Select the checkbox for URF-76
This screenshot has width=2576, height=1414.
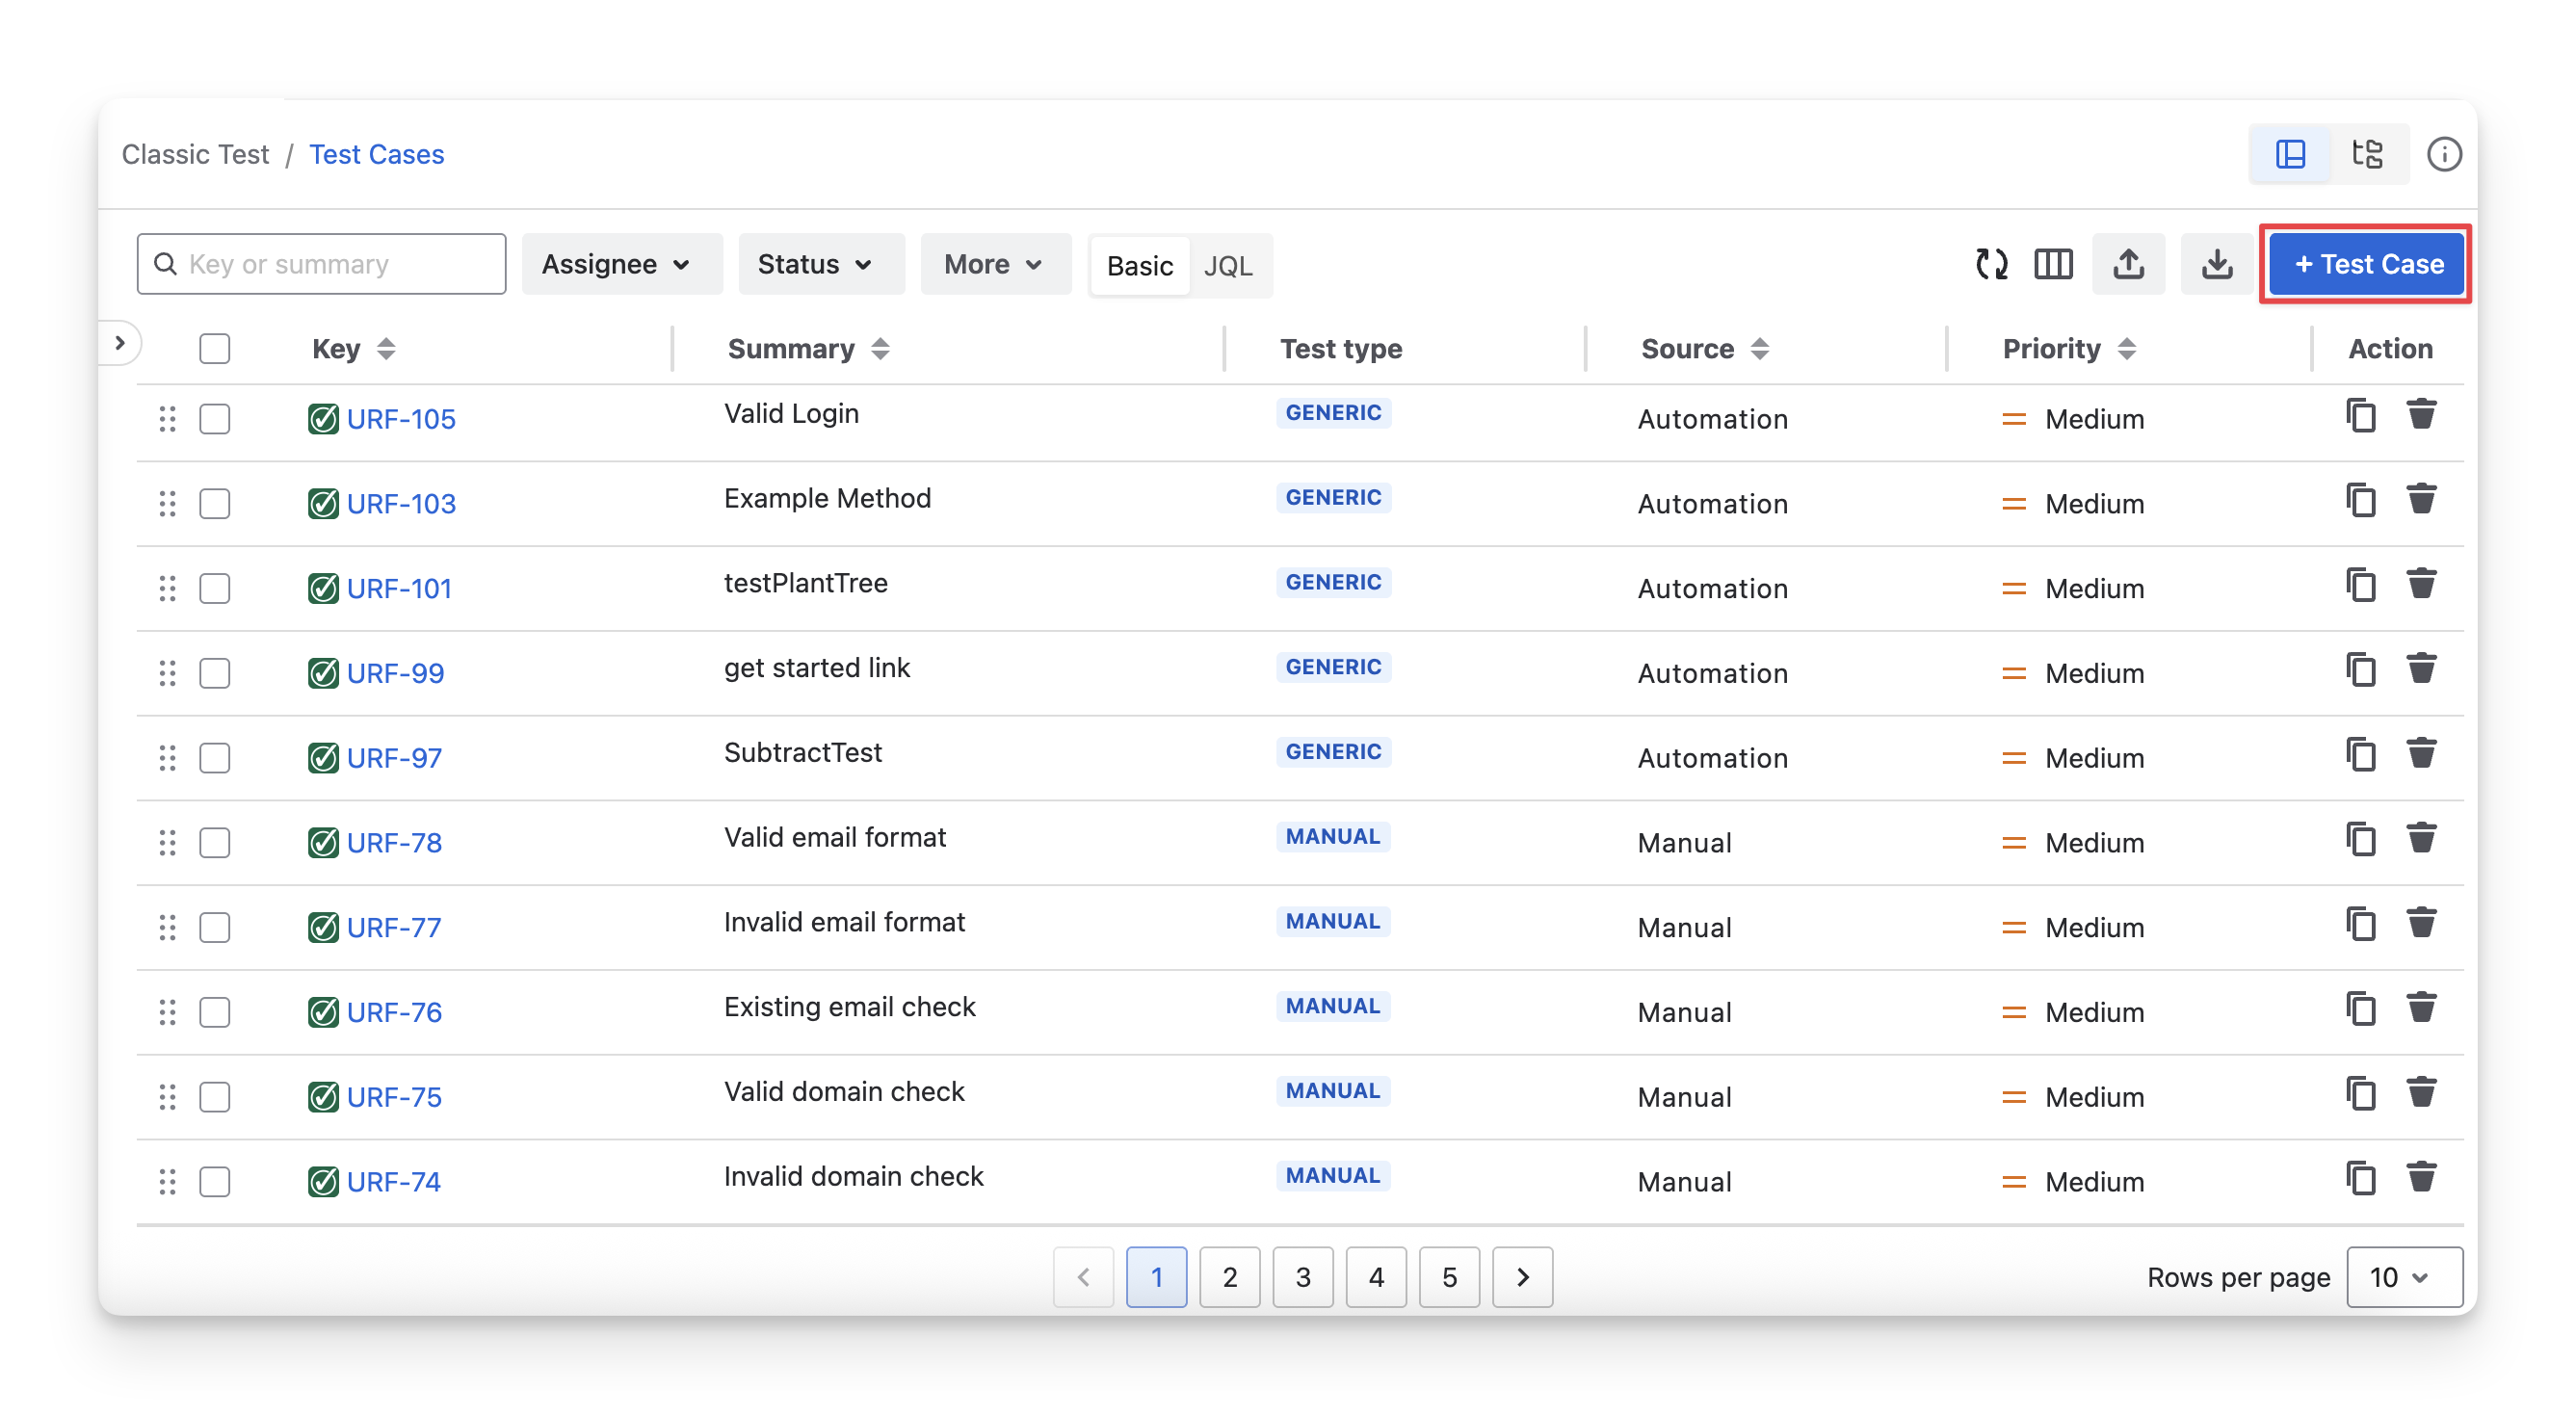214,1012
